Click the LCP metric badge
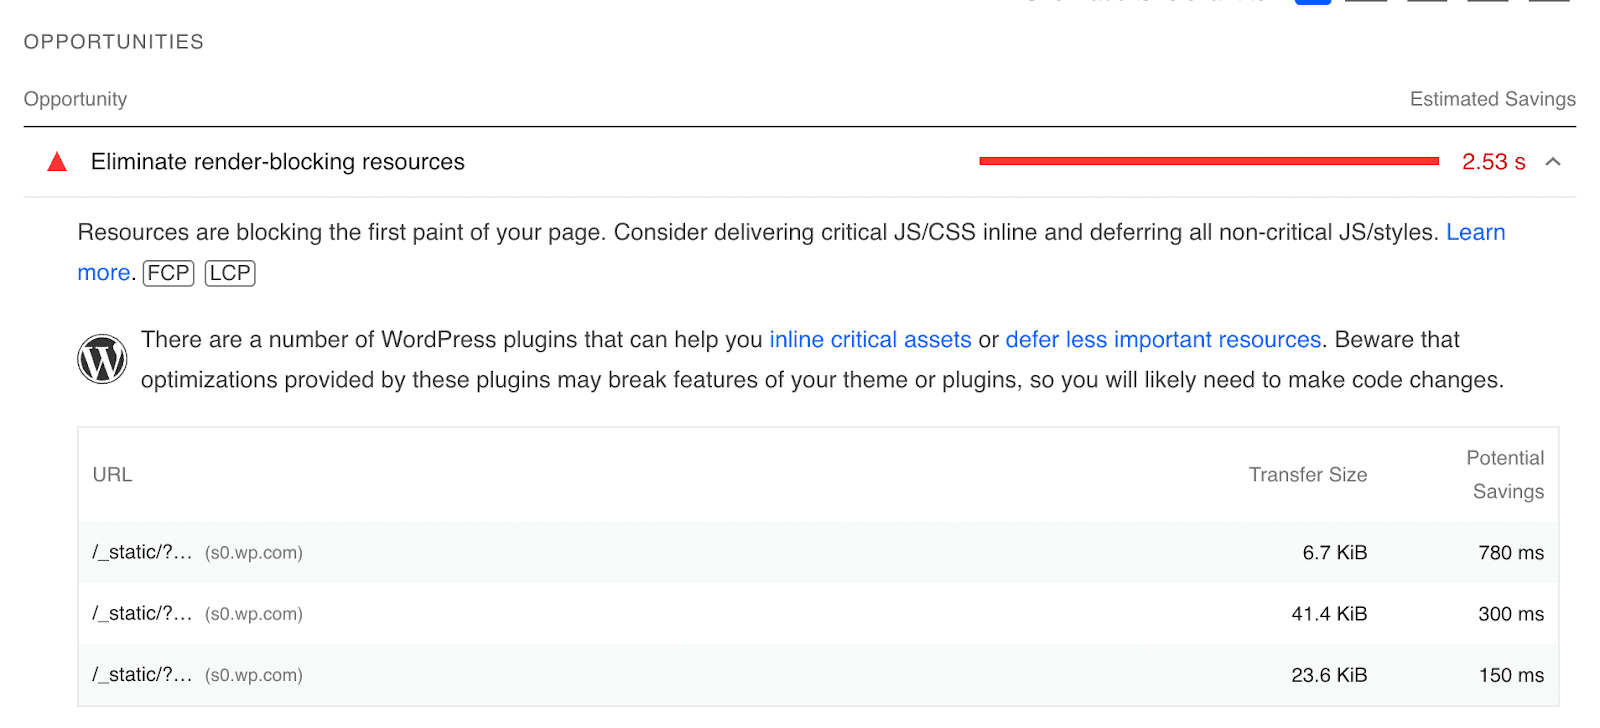The width and height of the screenshot is (1600, 728). (230, 273)
